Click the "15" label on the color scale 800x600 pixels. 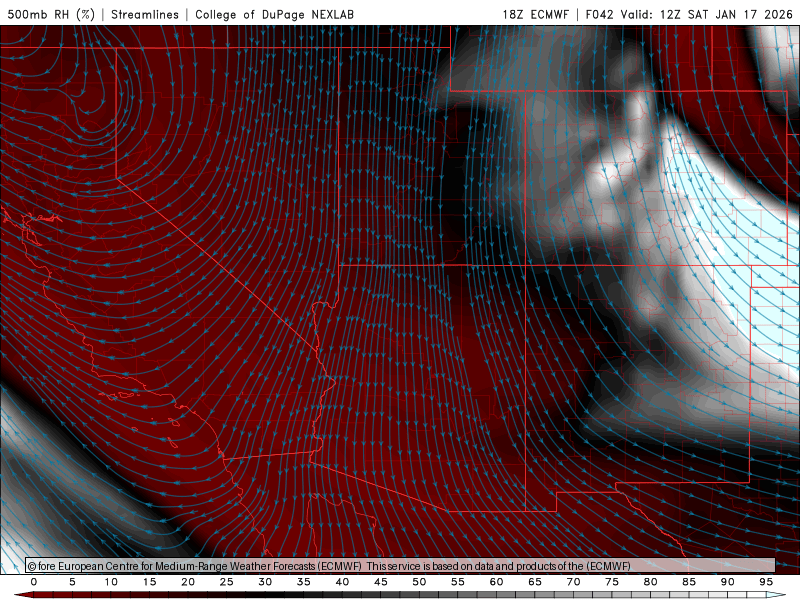149,582
